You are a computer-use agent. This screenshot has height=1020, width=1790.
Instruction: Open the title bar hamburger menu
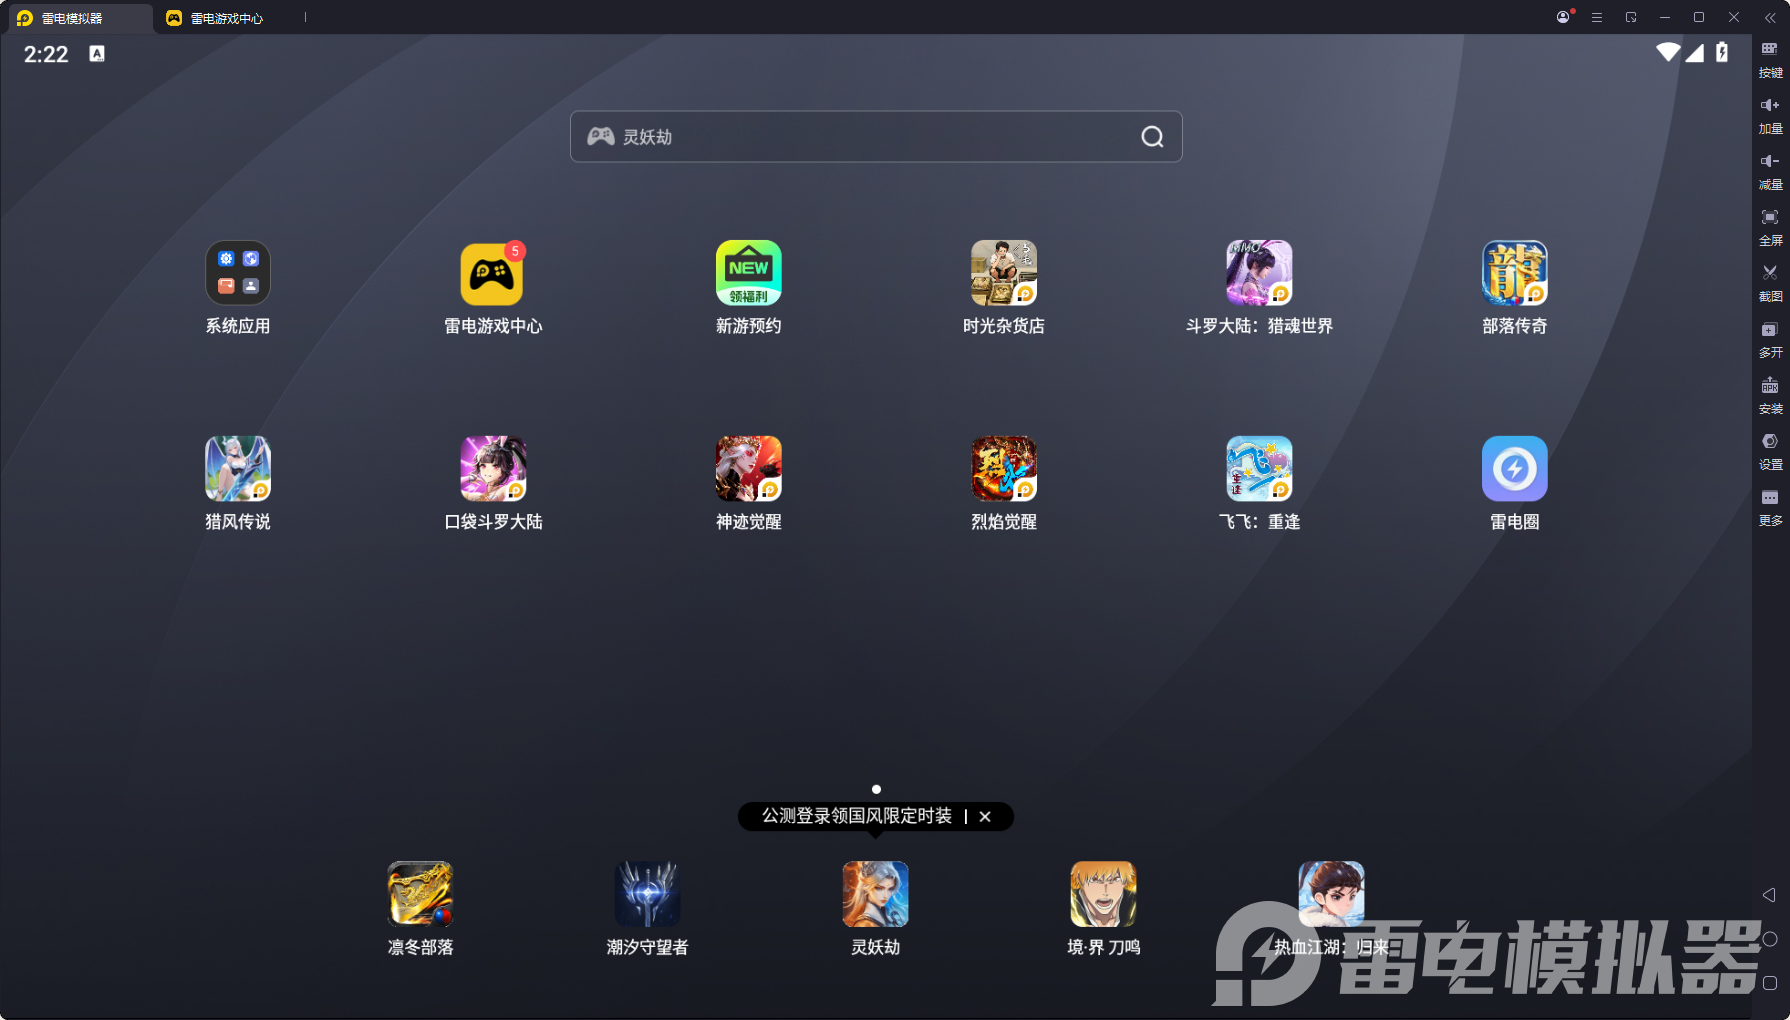coord(1597,17)
